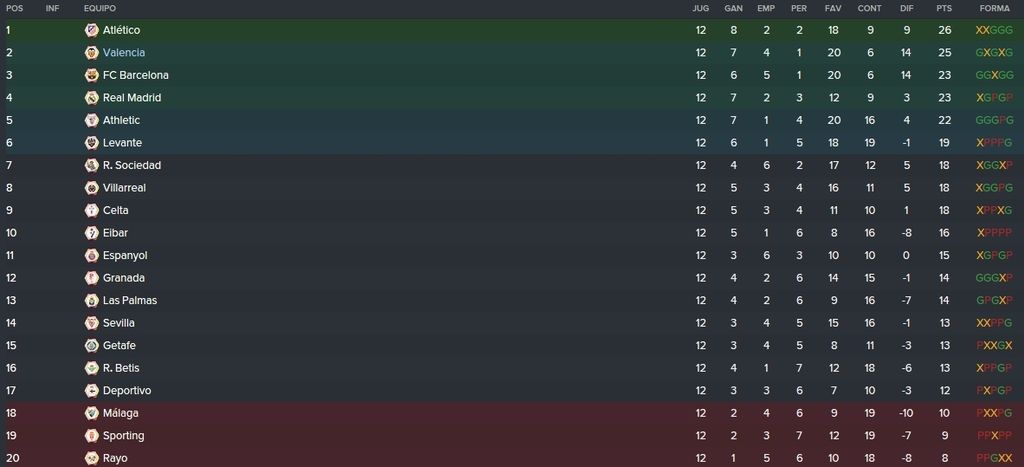
Task: Click the Deportivo club crest icon
Action: (x=91, y=391)
